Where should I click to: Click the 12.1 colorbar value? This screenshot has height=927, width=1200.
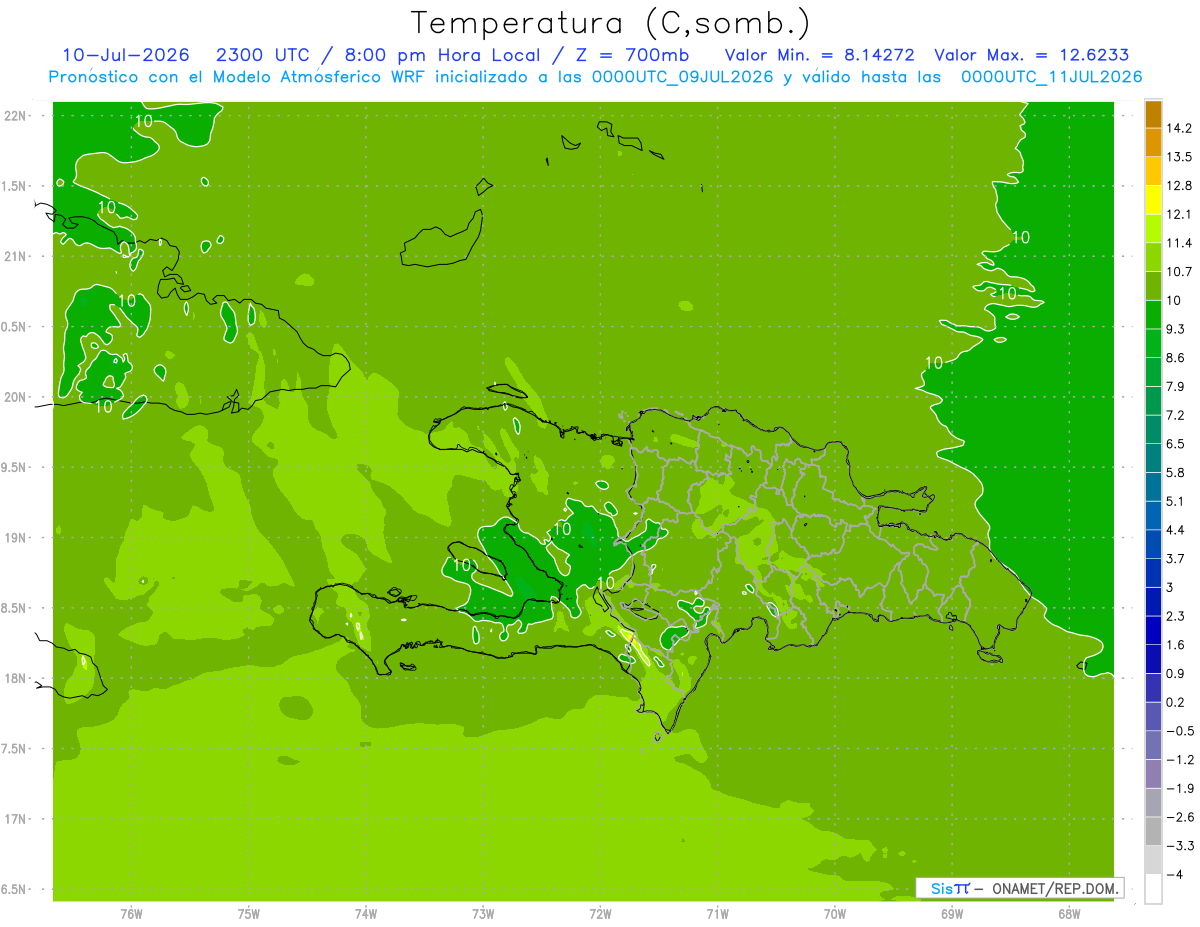[1179, 214]
